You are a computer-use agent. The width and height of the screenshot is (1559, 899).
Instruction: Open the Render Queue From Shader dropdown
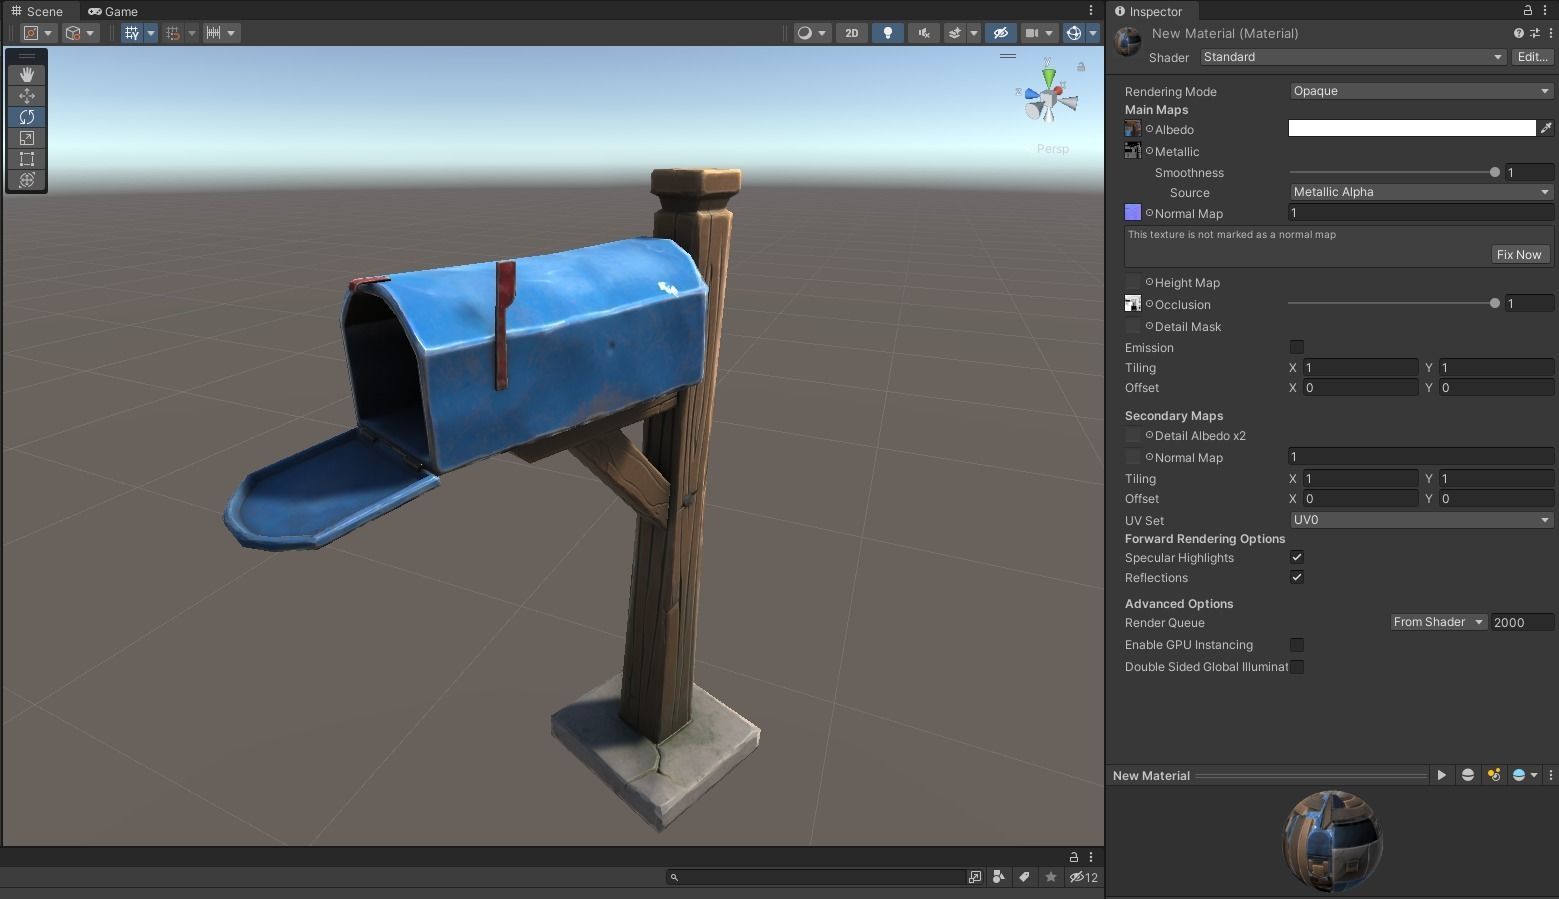pyautogui.click(x=1439, y=622)
